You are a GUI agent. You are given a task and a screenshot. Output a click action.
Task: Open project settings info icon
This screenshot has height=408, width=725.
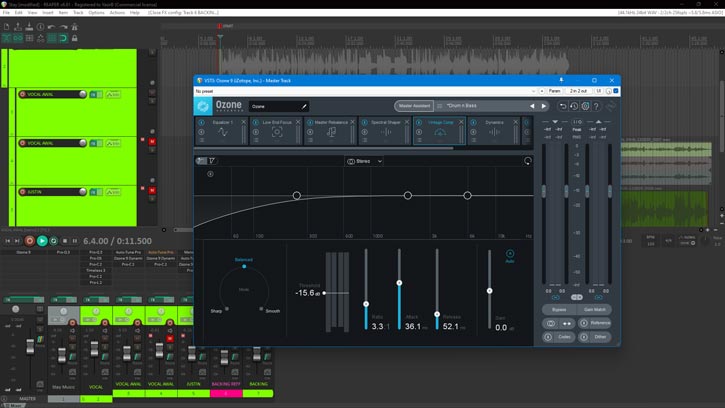pyautogui.click(x=41, y=27)
